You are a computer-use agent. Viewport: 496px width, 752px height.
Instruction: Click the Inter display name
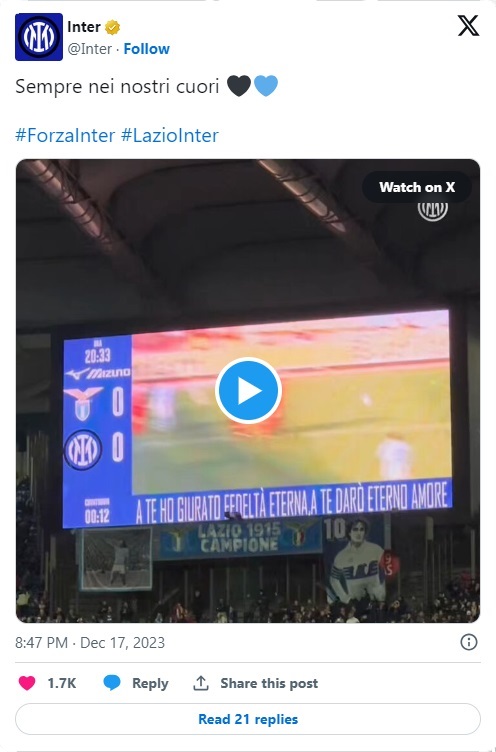pos(84,27)
